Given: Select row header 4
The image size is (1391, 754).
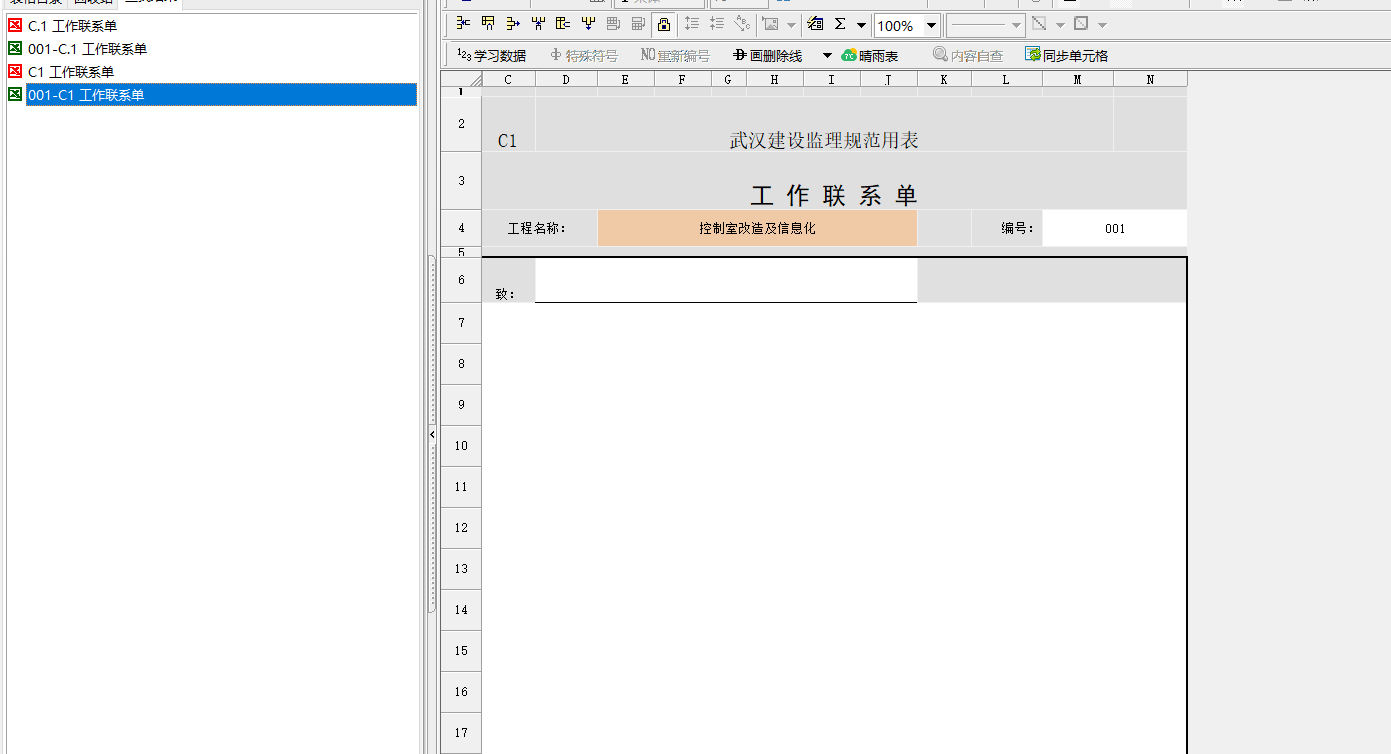Looking at the screenshot, I should click(461, 228).
